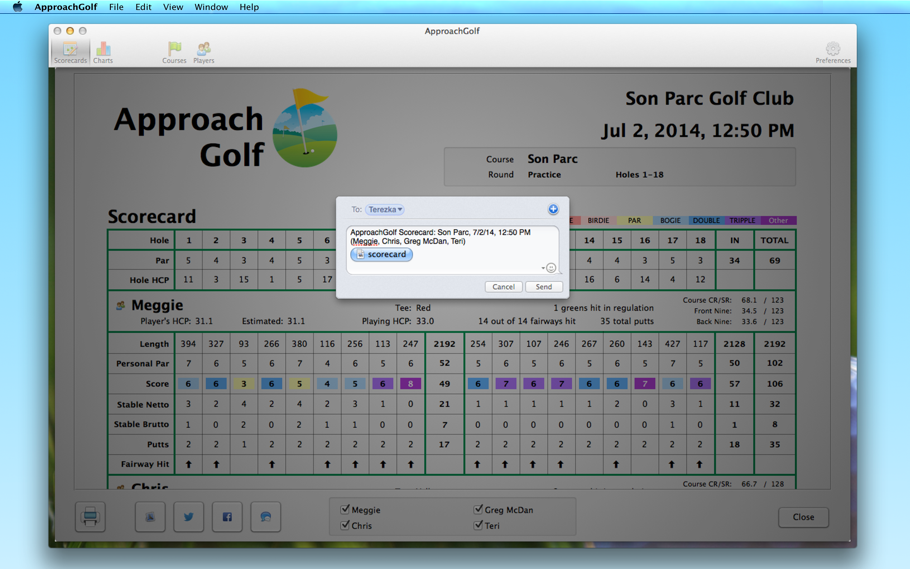
Task: Click the 14 out of 14 fairways hit stat
Action: coord(527,321)
